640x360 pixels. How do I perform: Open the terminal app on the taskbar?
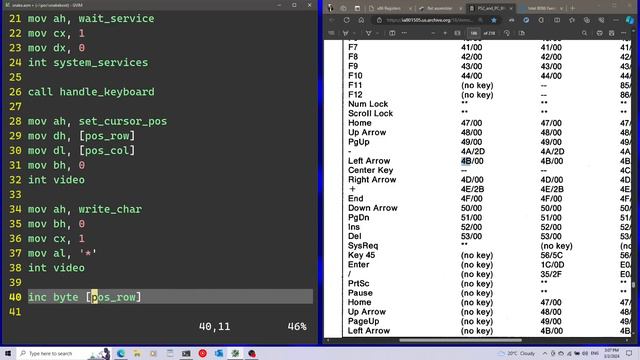(186, 353)
